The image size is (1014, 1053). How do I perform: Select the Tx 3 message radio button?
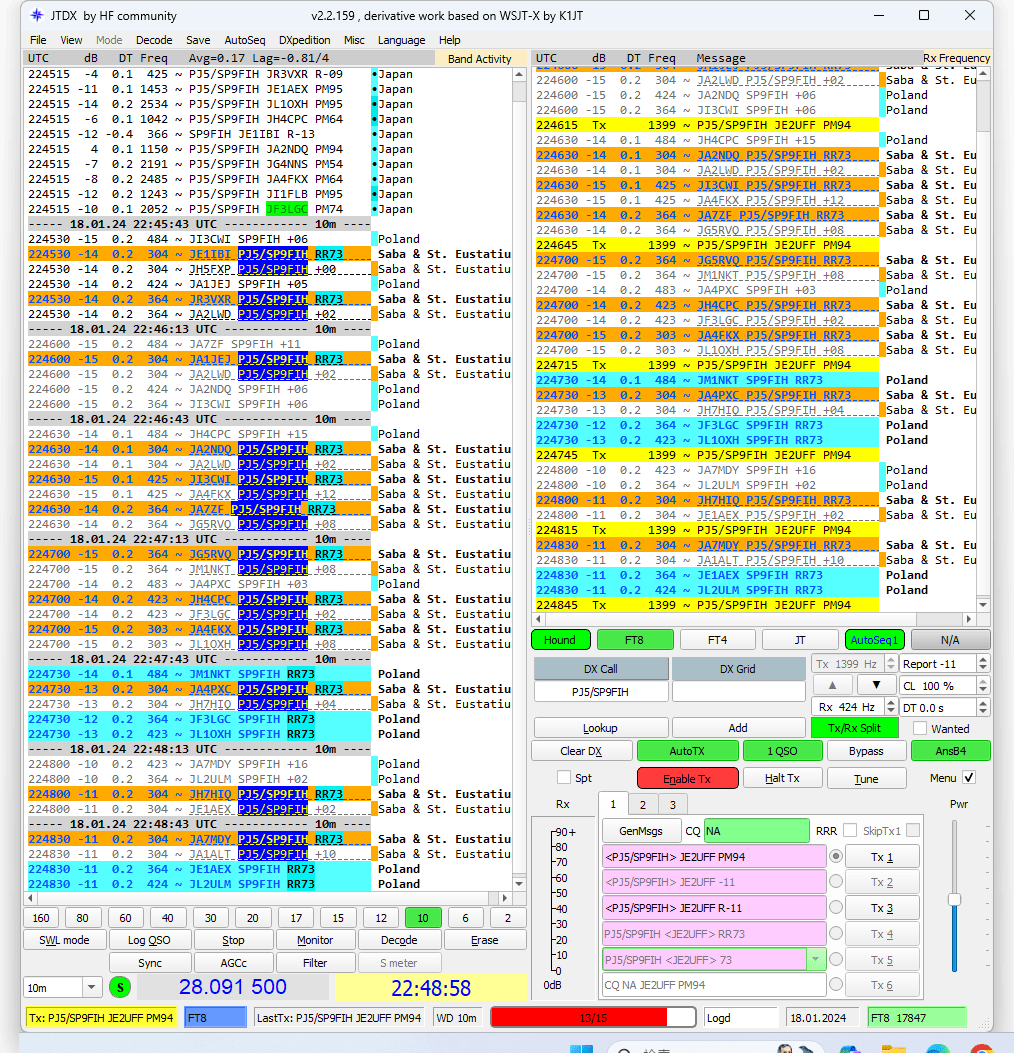pyautogui.click(x=835, y=907)
